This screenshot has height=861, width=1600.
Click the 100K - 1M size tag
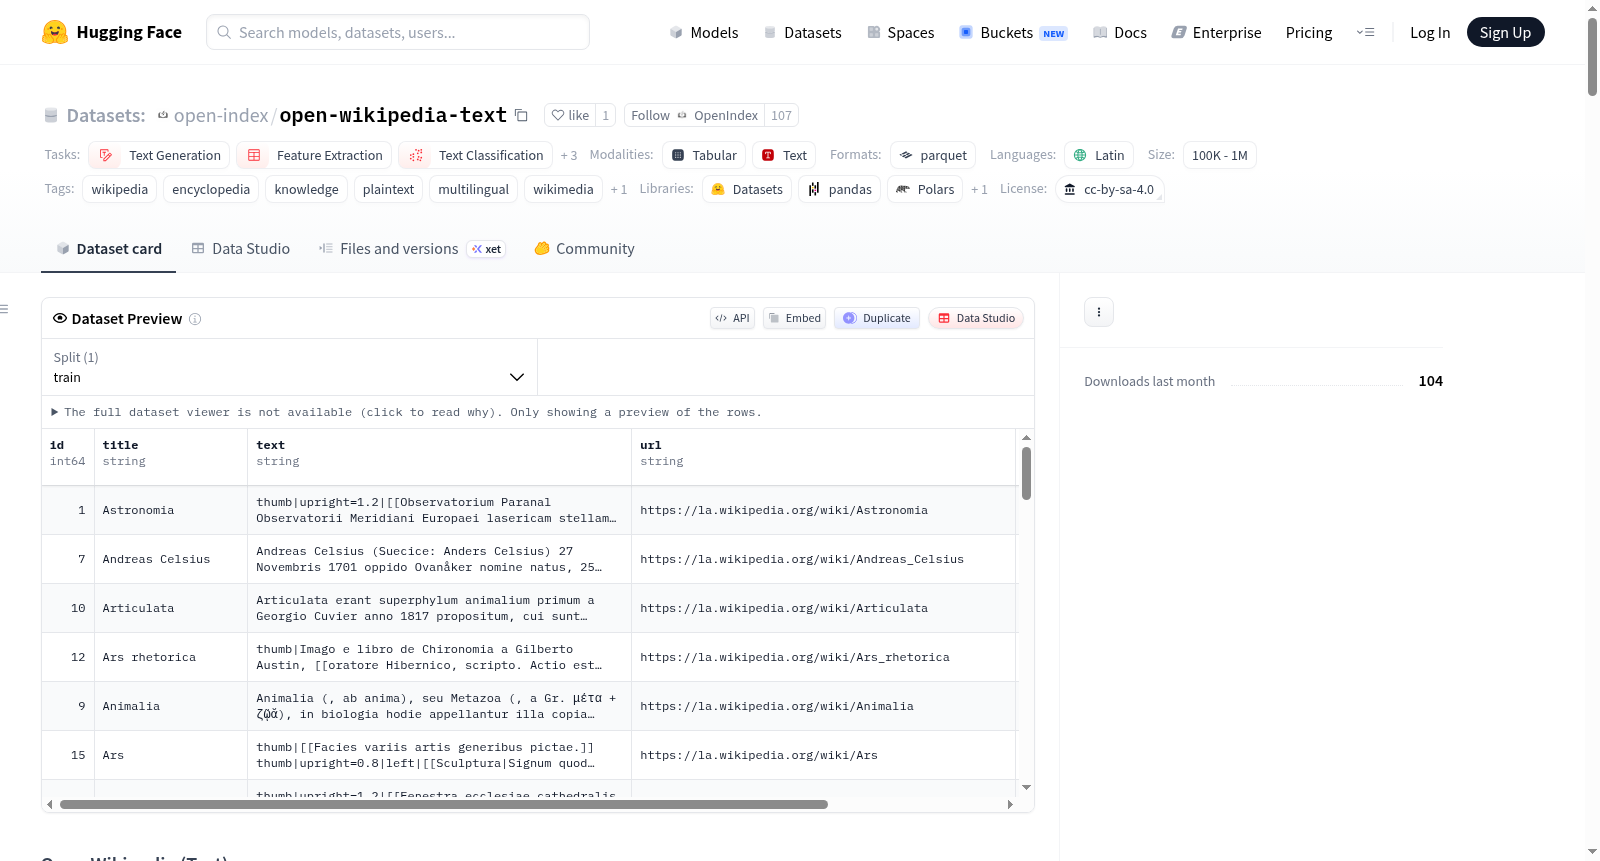[x=1220, y=155]
